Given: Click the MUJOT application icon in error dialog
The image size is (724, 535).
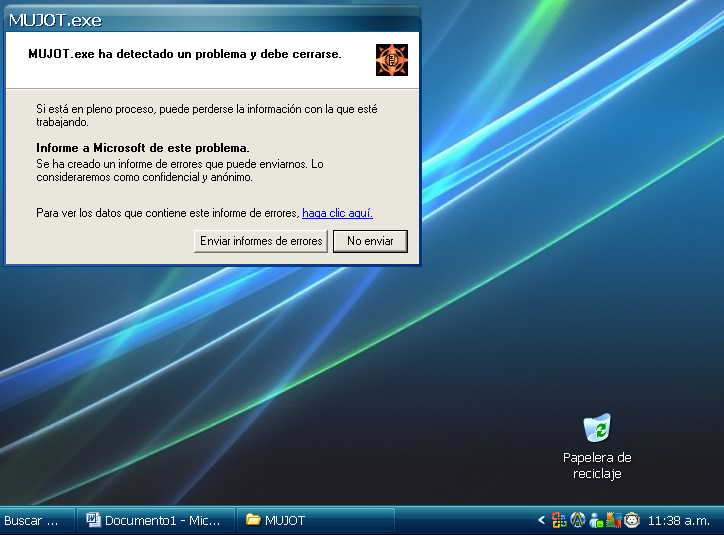Looking at the screenshot, I should pos(391,60).
